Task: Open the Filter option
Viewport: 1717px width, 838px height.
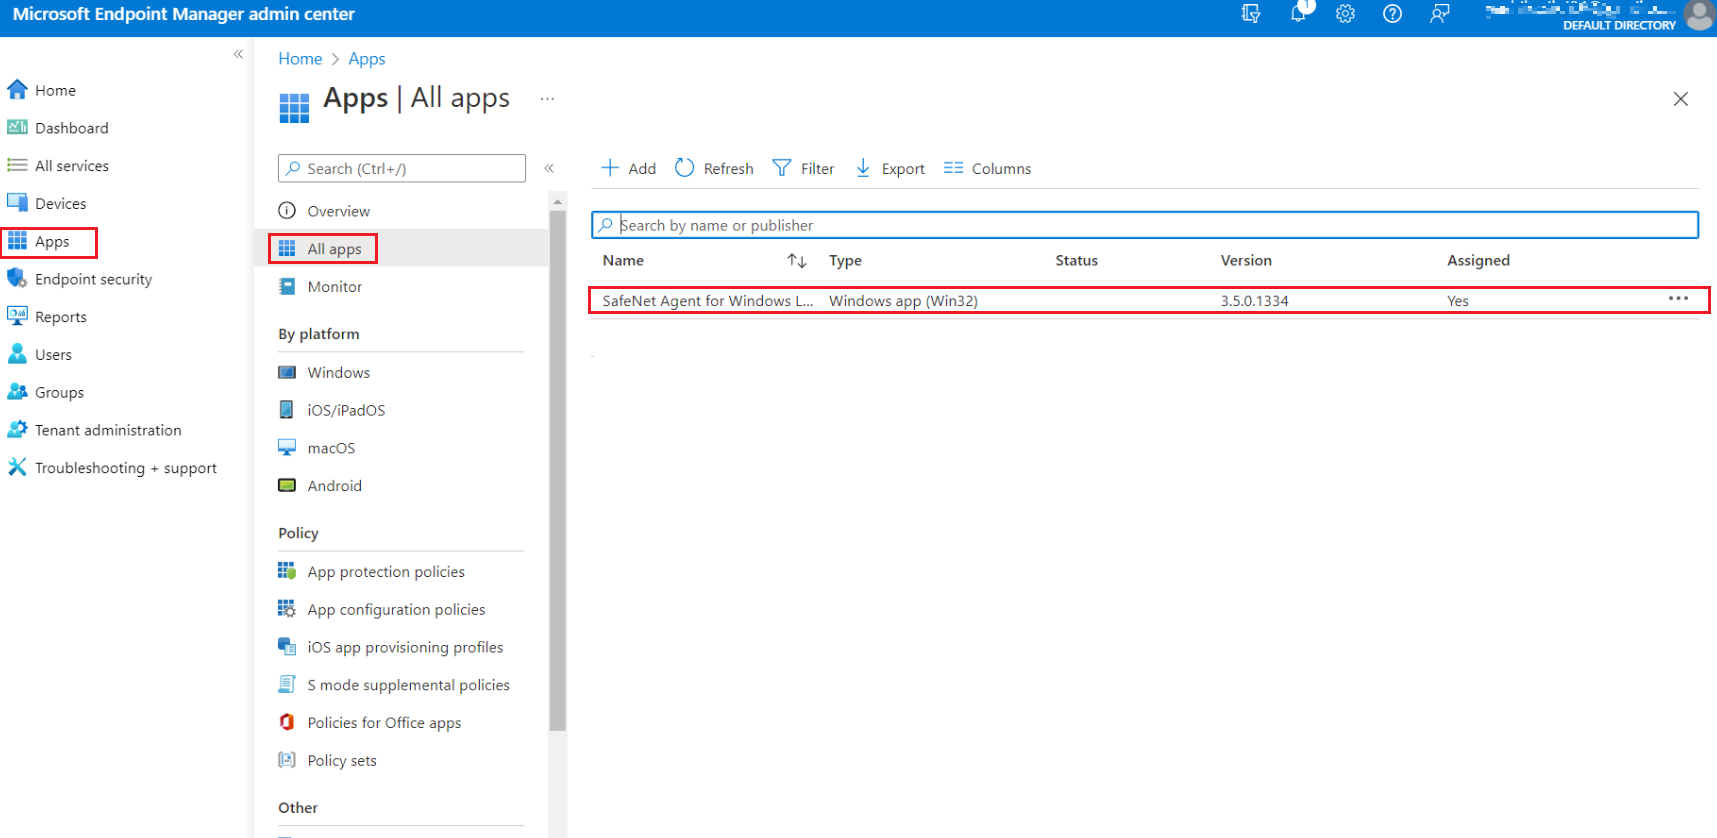Action: tap(803, 168)
